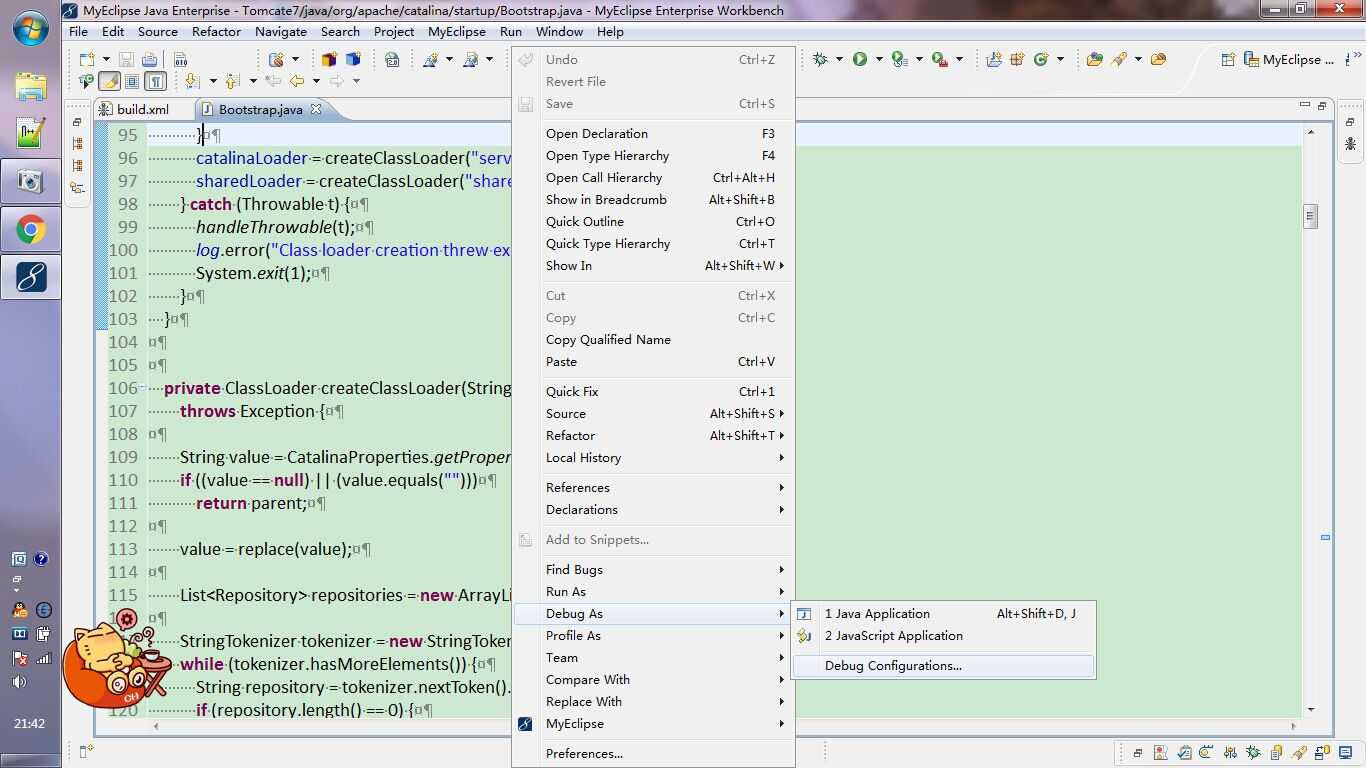Viewport: 1366px width, 768px height.
Task: Choose Debug Configurations... from submenu
Action: point(944,666)
